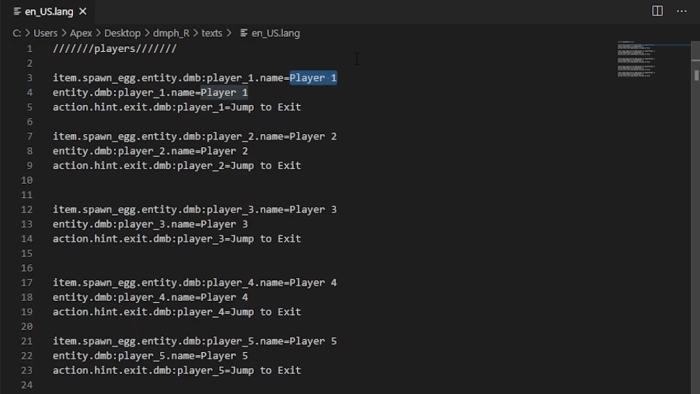Click 'item.spawn_egg.entity.dmb:player_2.name=Player 2' line
Image resolution: width=700 pixels, height=394 pixels.
(195, 137)
